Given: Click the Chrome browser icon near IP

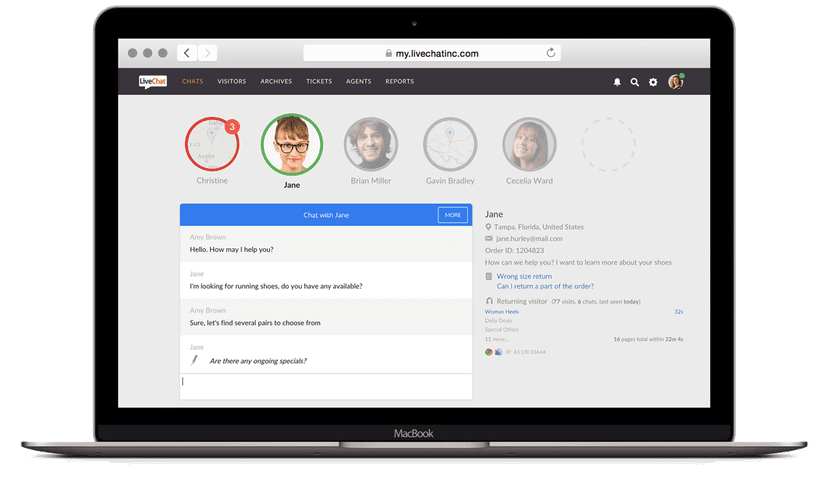Looking at the screenshot, I should coord(489,352).
